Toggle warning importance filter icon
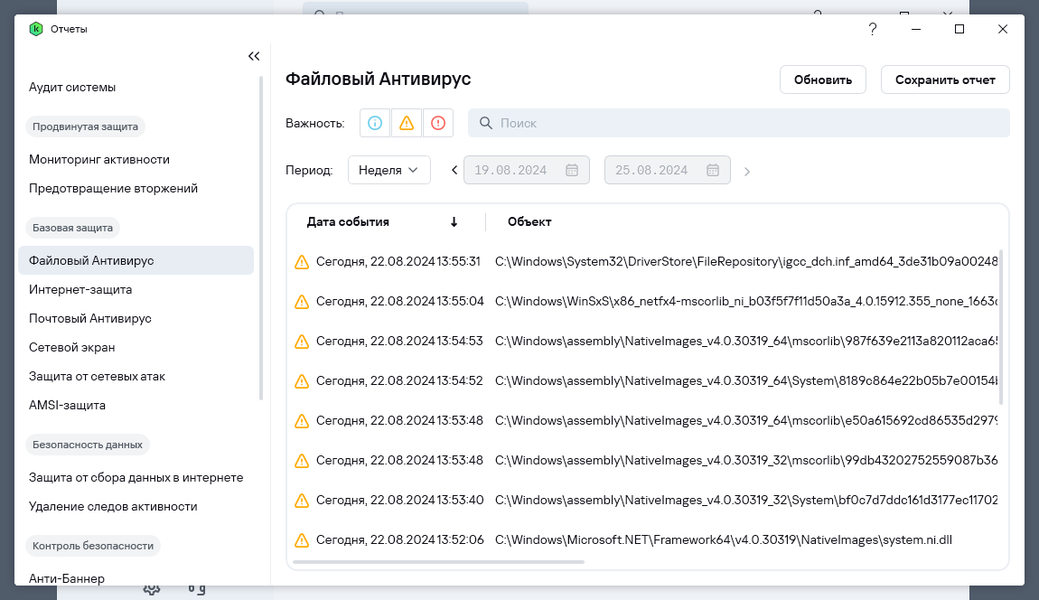The height and width of the screenshot is (600, 1039). [x=406, y=123]
